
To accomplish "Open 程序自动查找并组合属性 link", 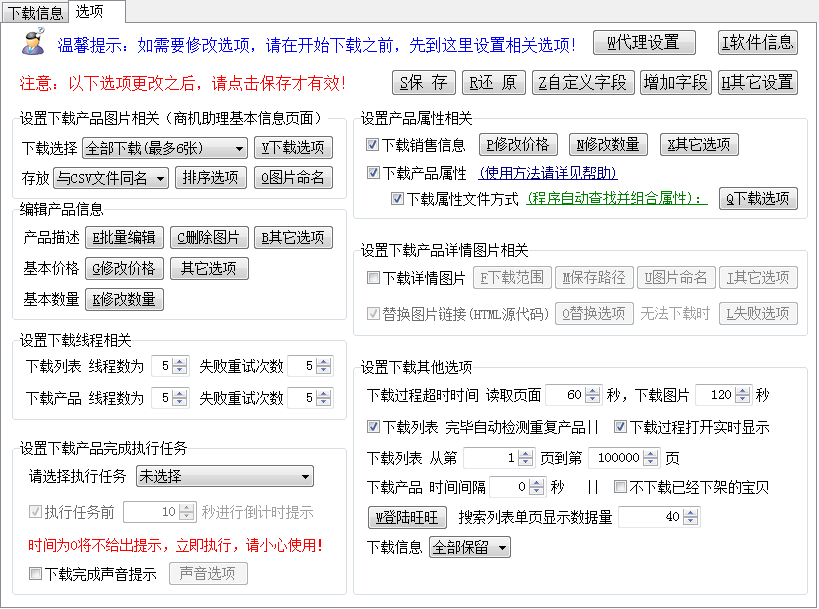I will 616,198.
